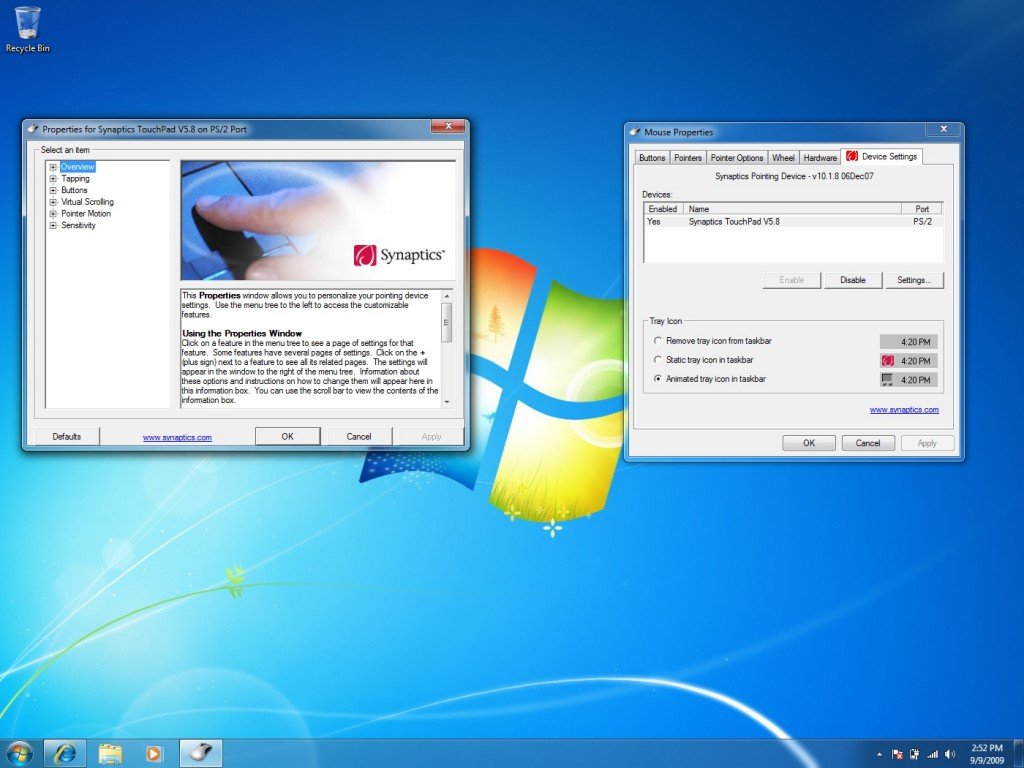Expand the Pointer Motion tree node

coord(53,214)
